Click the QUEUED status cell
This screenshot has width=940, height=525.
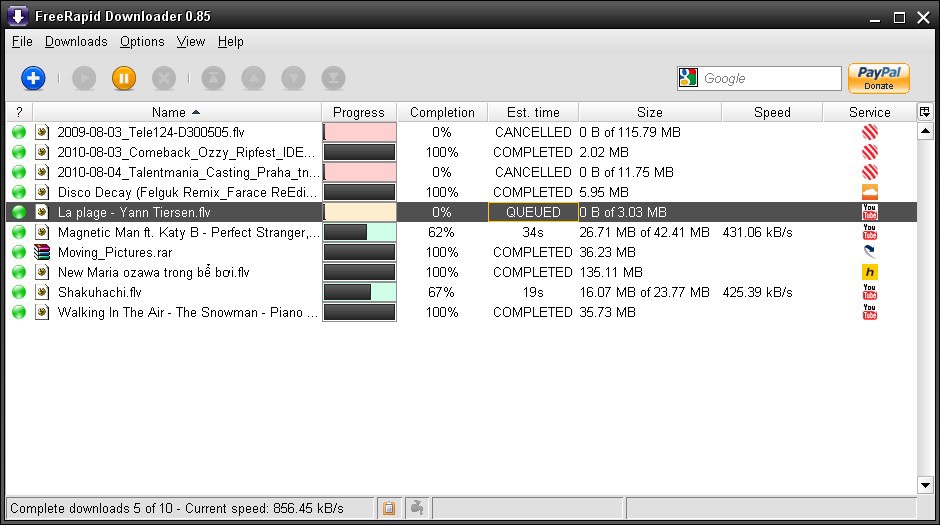pos(533,212)
